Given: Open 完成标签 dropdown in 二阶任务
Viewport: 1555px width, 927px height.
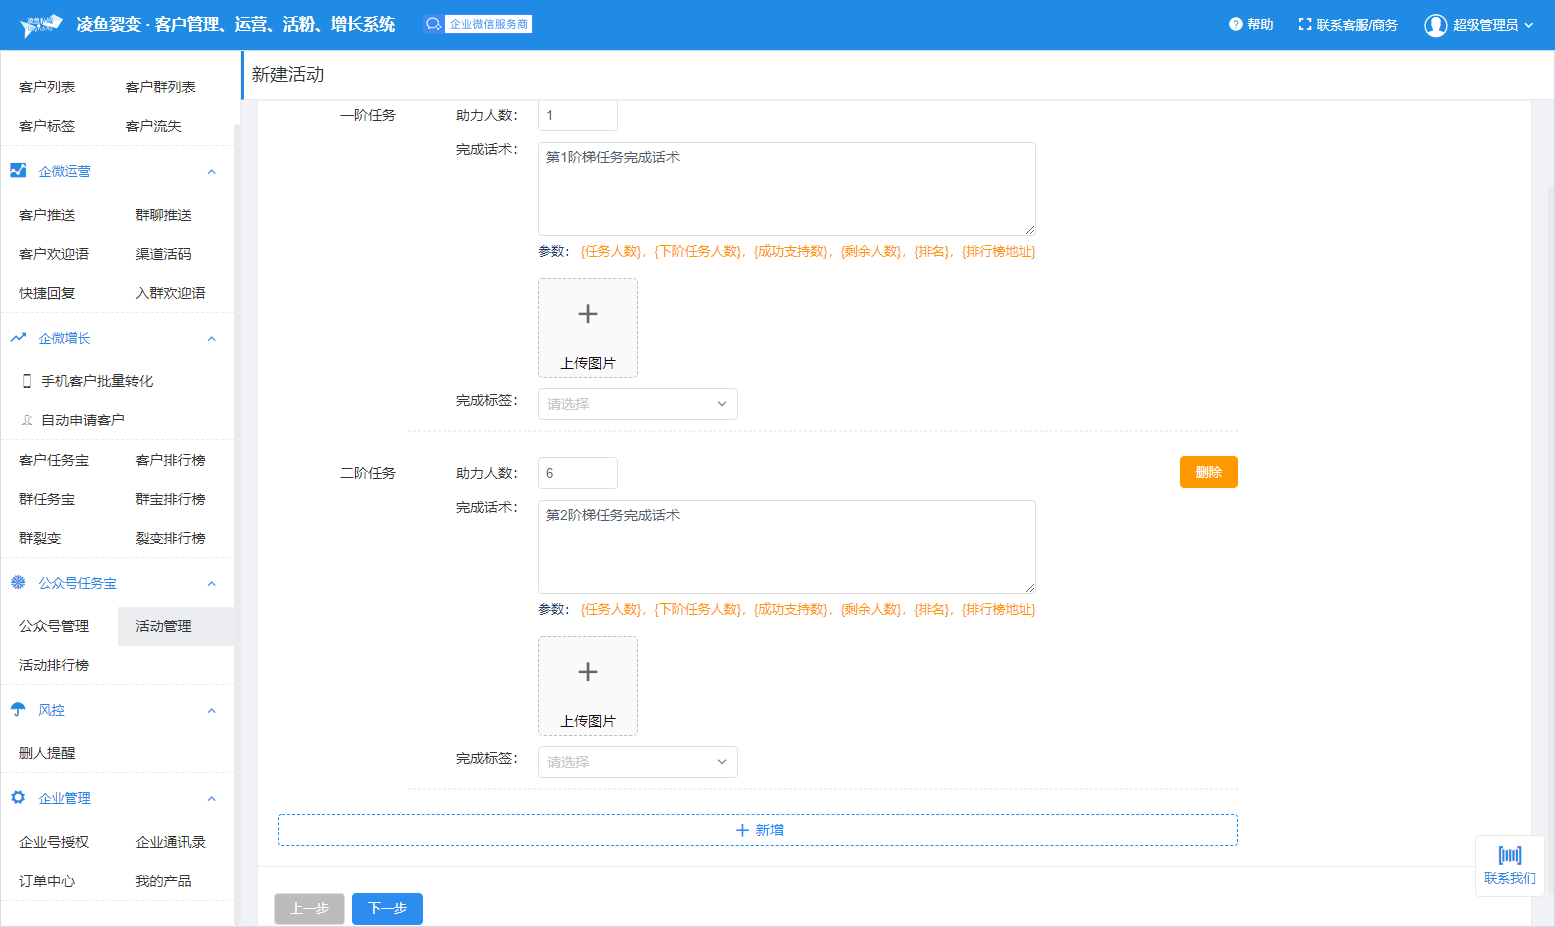Looking at the screenshot, I should [x=637, y=762].
